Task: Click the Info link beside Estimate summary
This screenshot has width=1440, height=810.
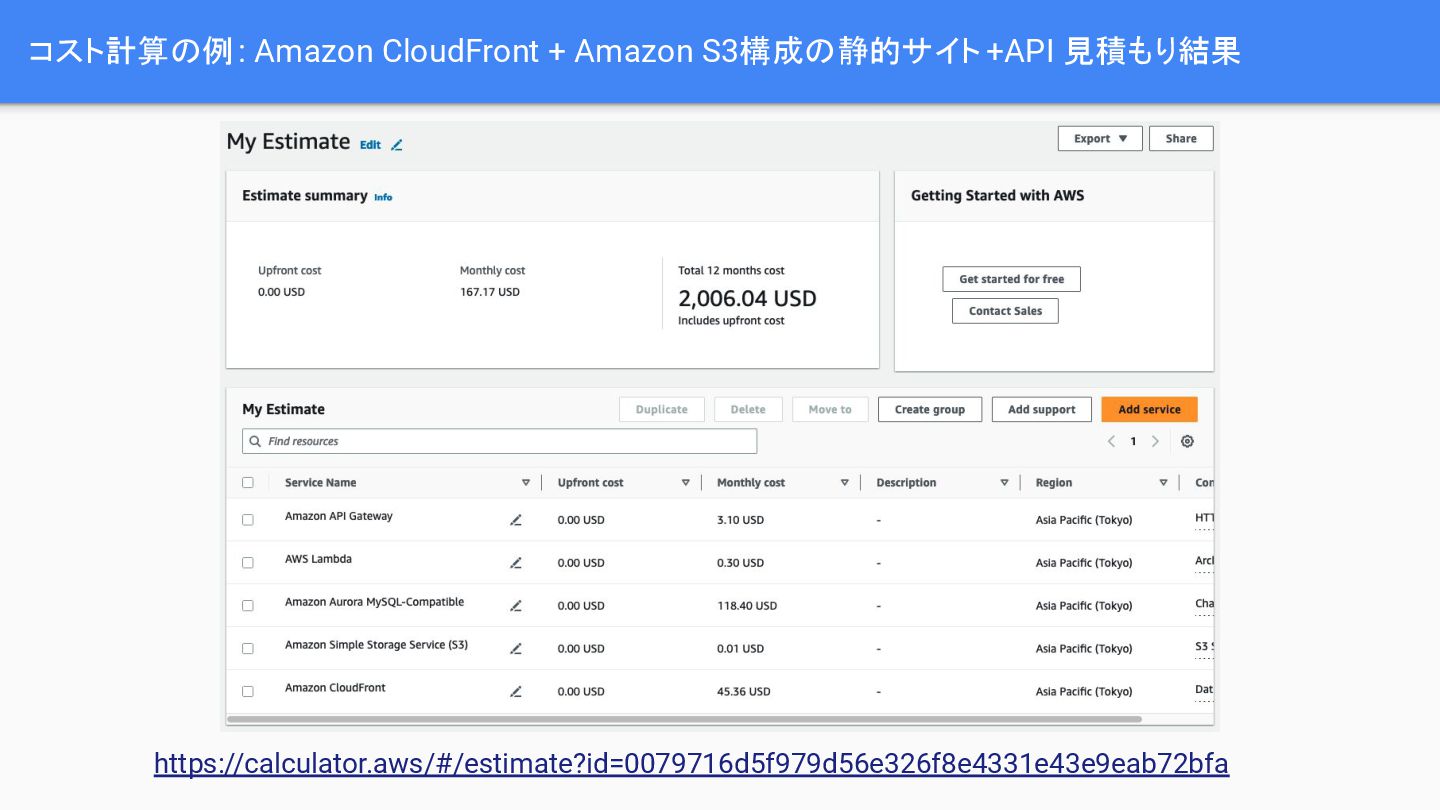Action: 383,197
